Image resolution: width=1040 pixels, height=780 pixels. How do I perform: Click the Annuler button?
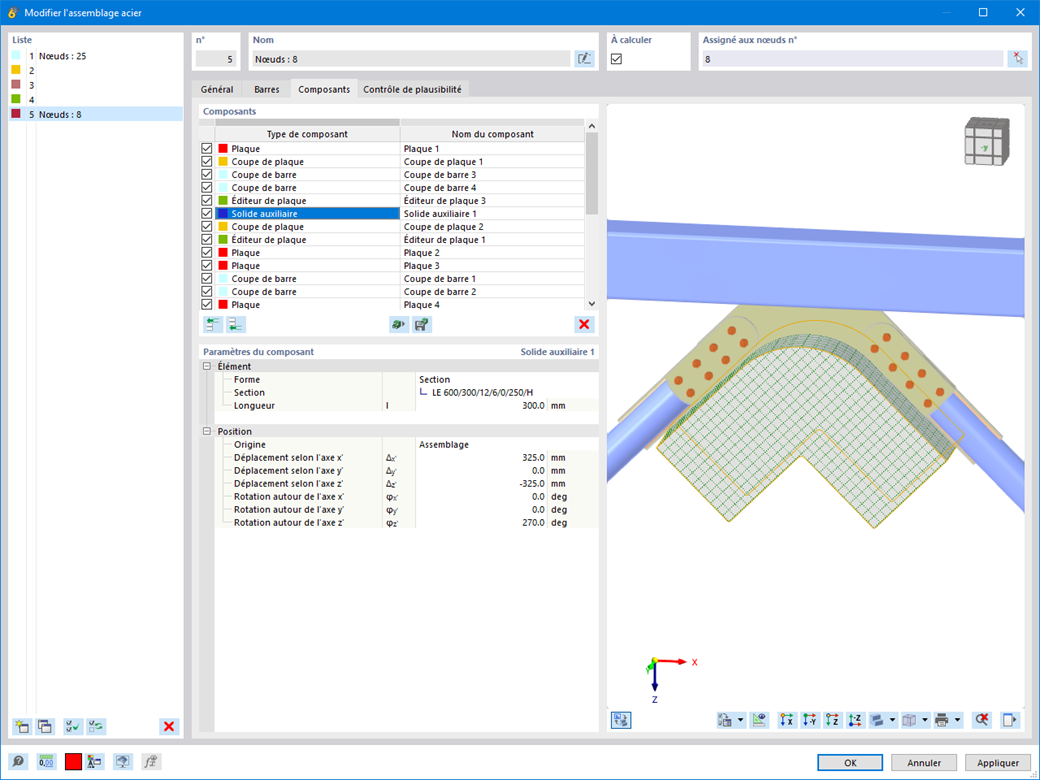pyautogui.click(x=924, y=763)
